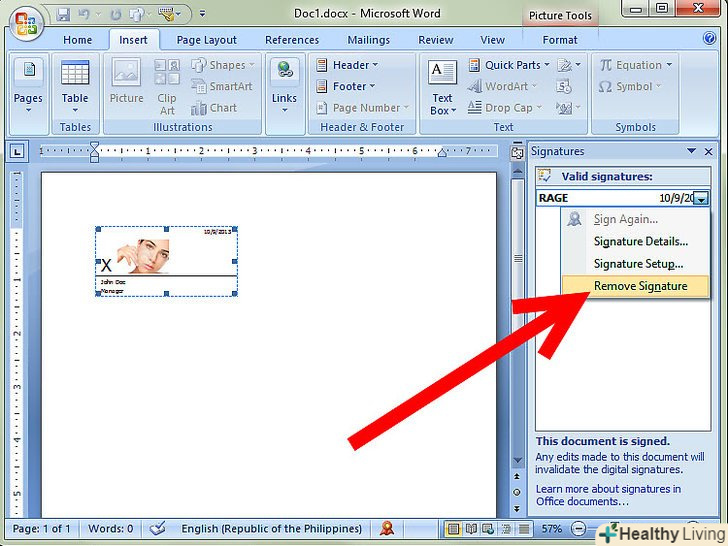Open Signature Setup
Image resolution: width=728 pixels, height=546 pixels.
[636, 264]
